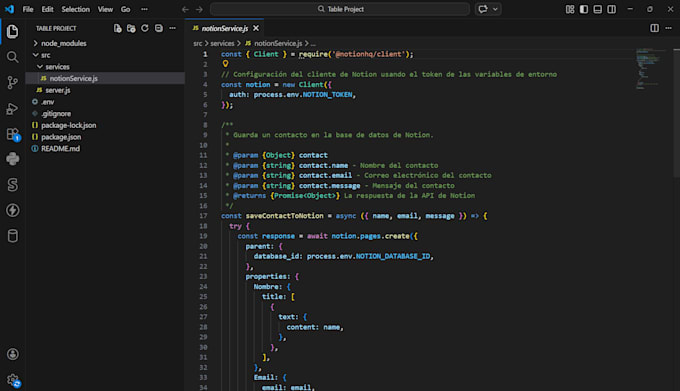Viewport: 680px width, 391px height.
Task: Open the database icon in activity bar
Action: [x=13, y=236]
